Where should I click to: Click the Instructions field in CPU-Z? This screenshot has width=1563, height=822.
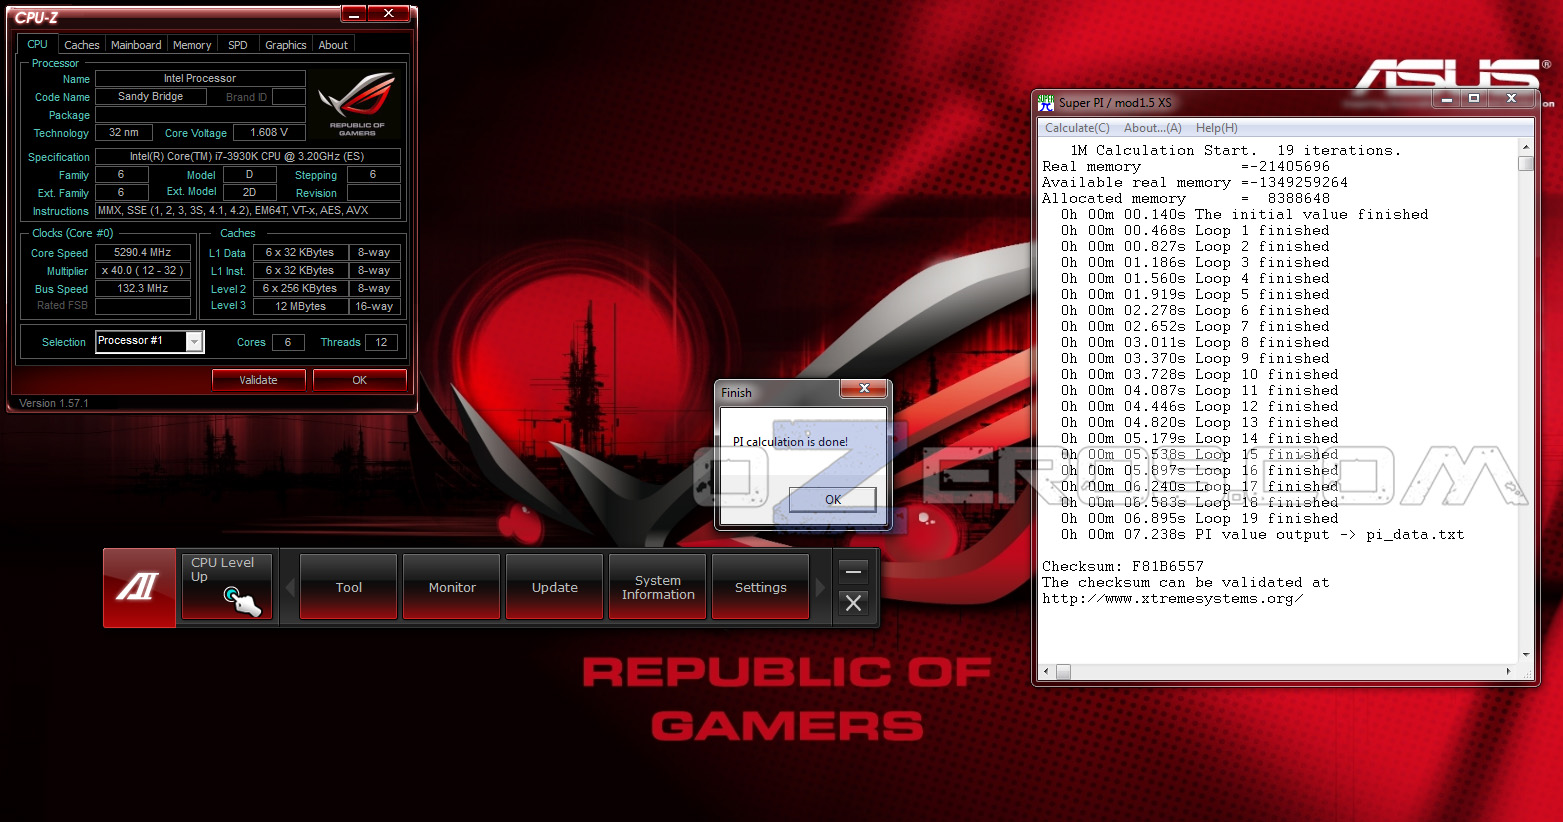248,211
